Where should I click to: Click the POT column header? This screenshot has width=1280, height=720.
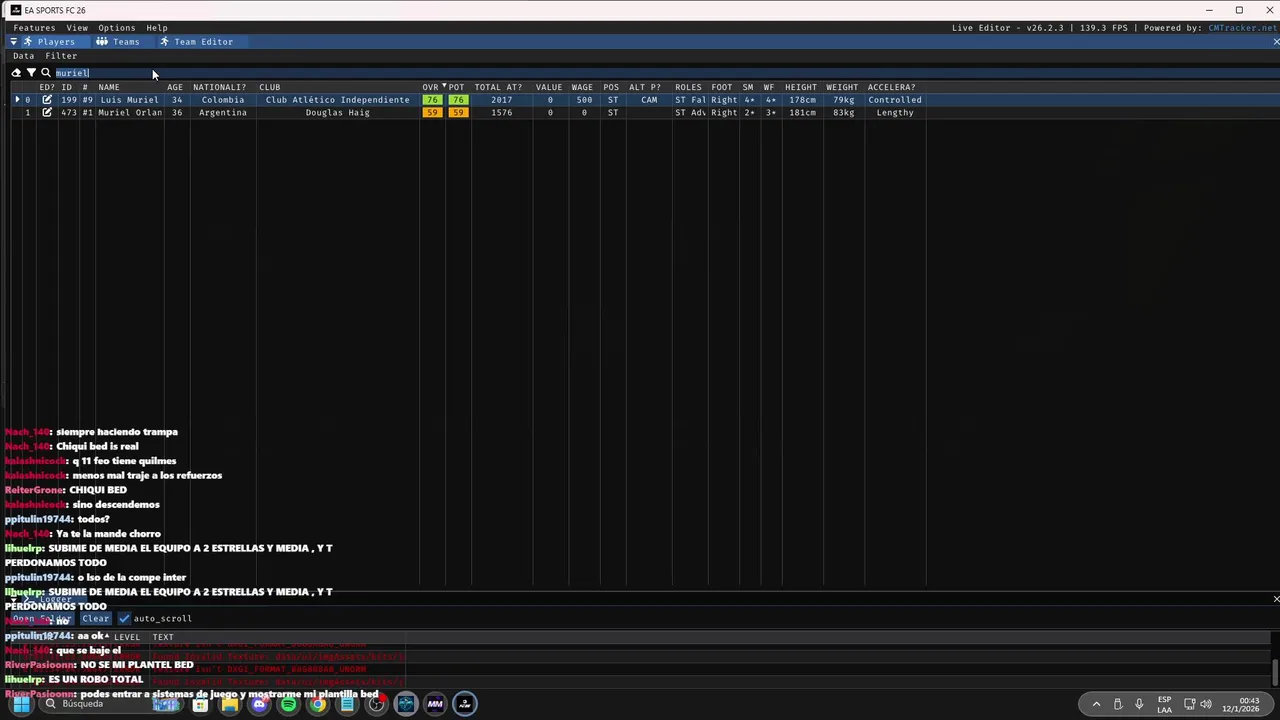pos(457,87)
